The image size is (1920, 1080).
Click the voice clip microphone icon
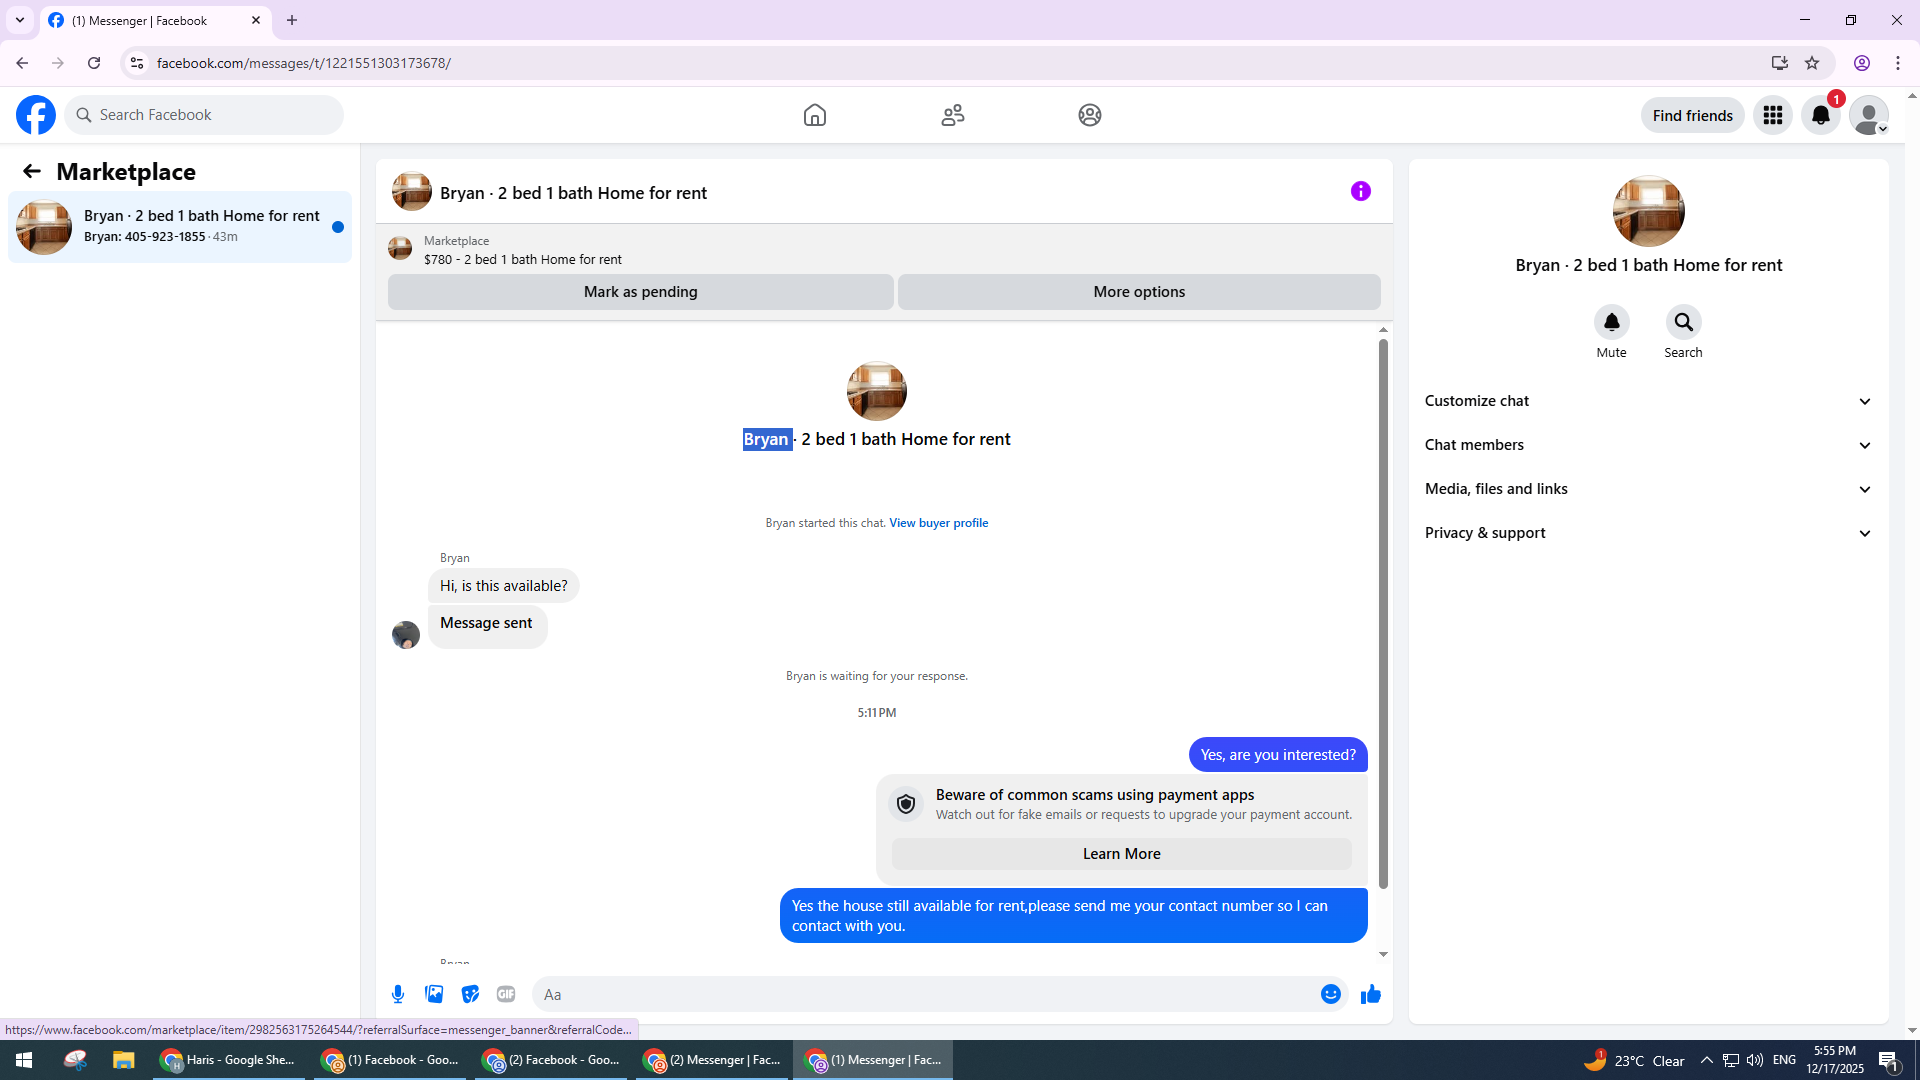click(x=398, y=994)
